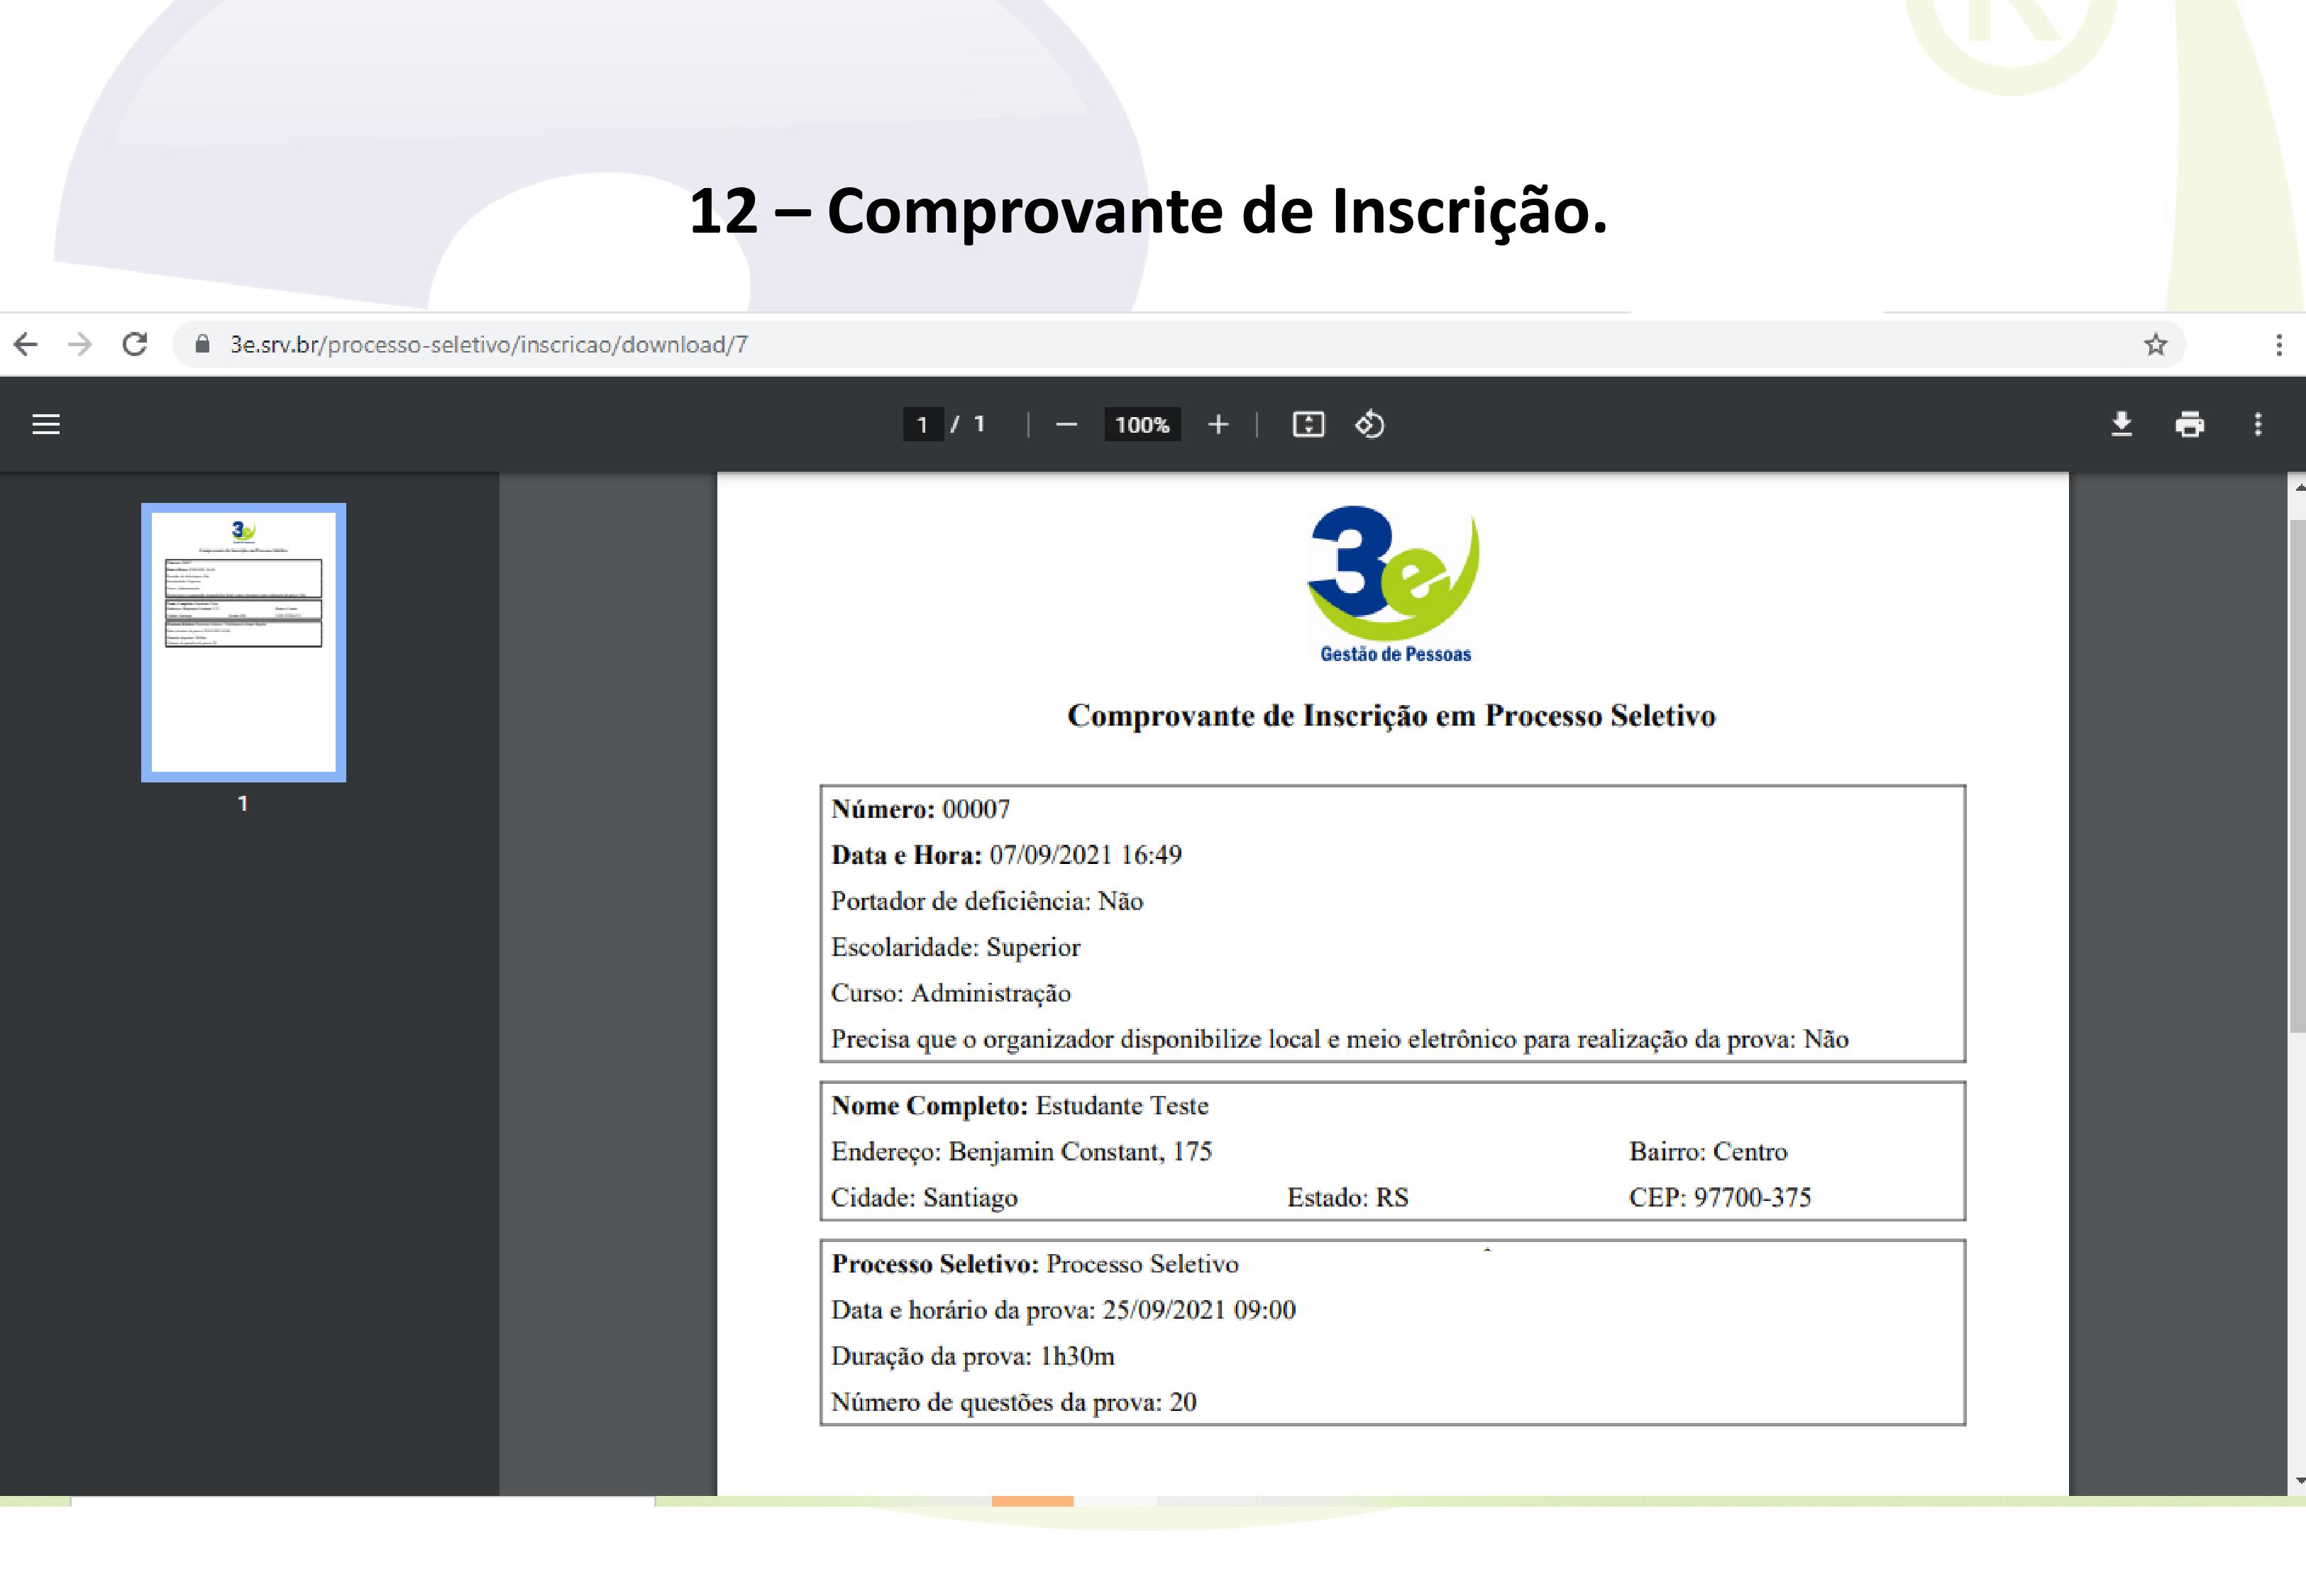View site security lock info
Image resolution: width=2306 pixels, height=1596 pixels.
(x=202, y=344)
